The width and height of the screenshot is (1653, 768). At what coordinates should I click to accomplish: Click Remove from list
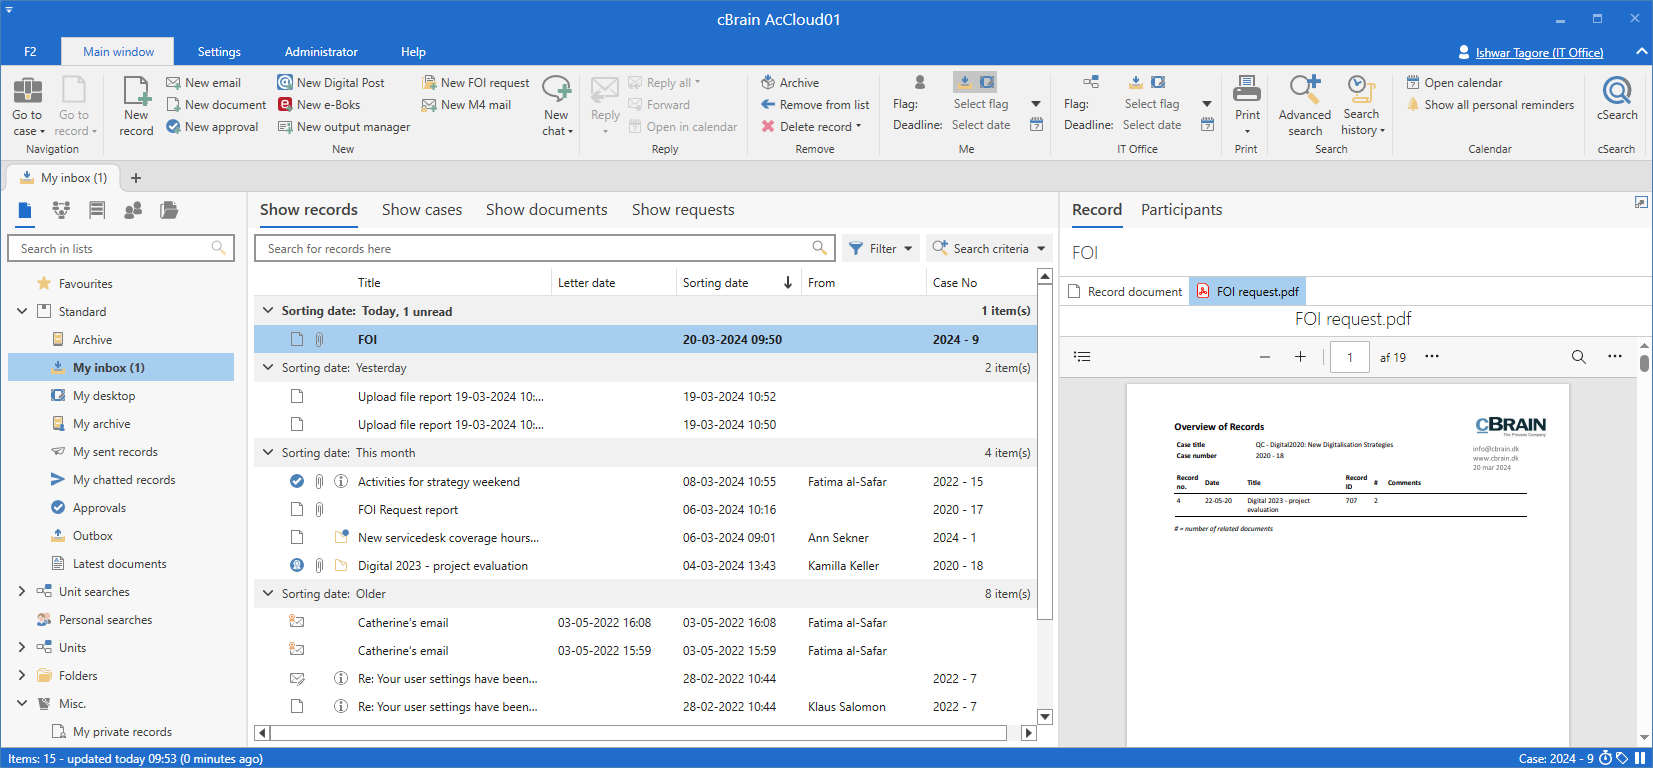(815, 105)
